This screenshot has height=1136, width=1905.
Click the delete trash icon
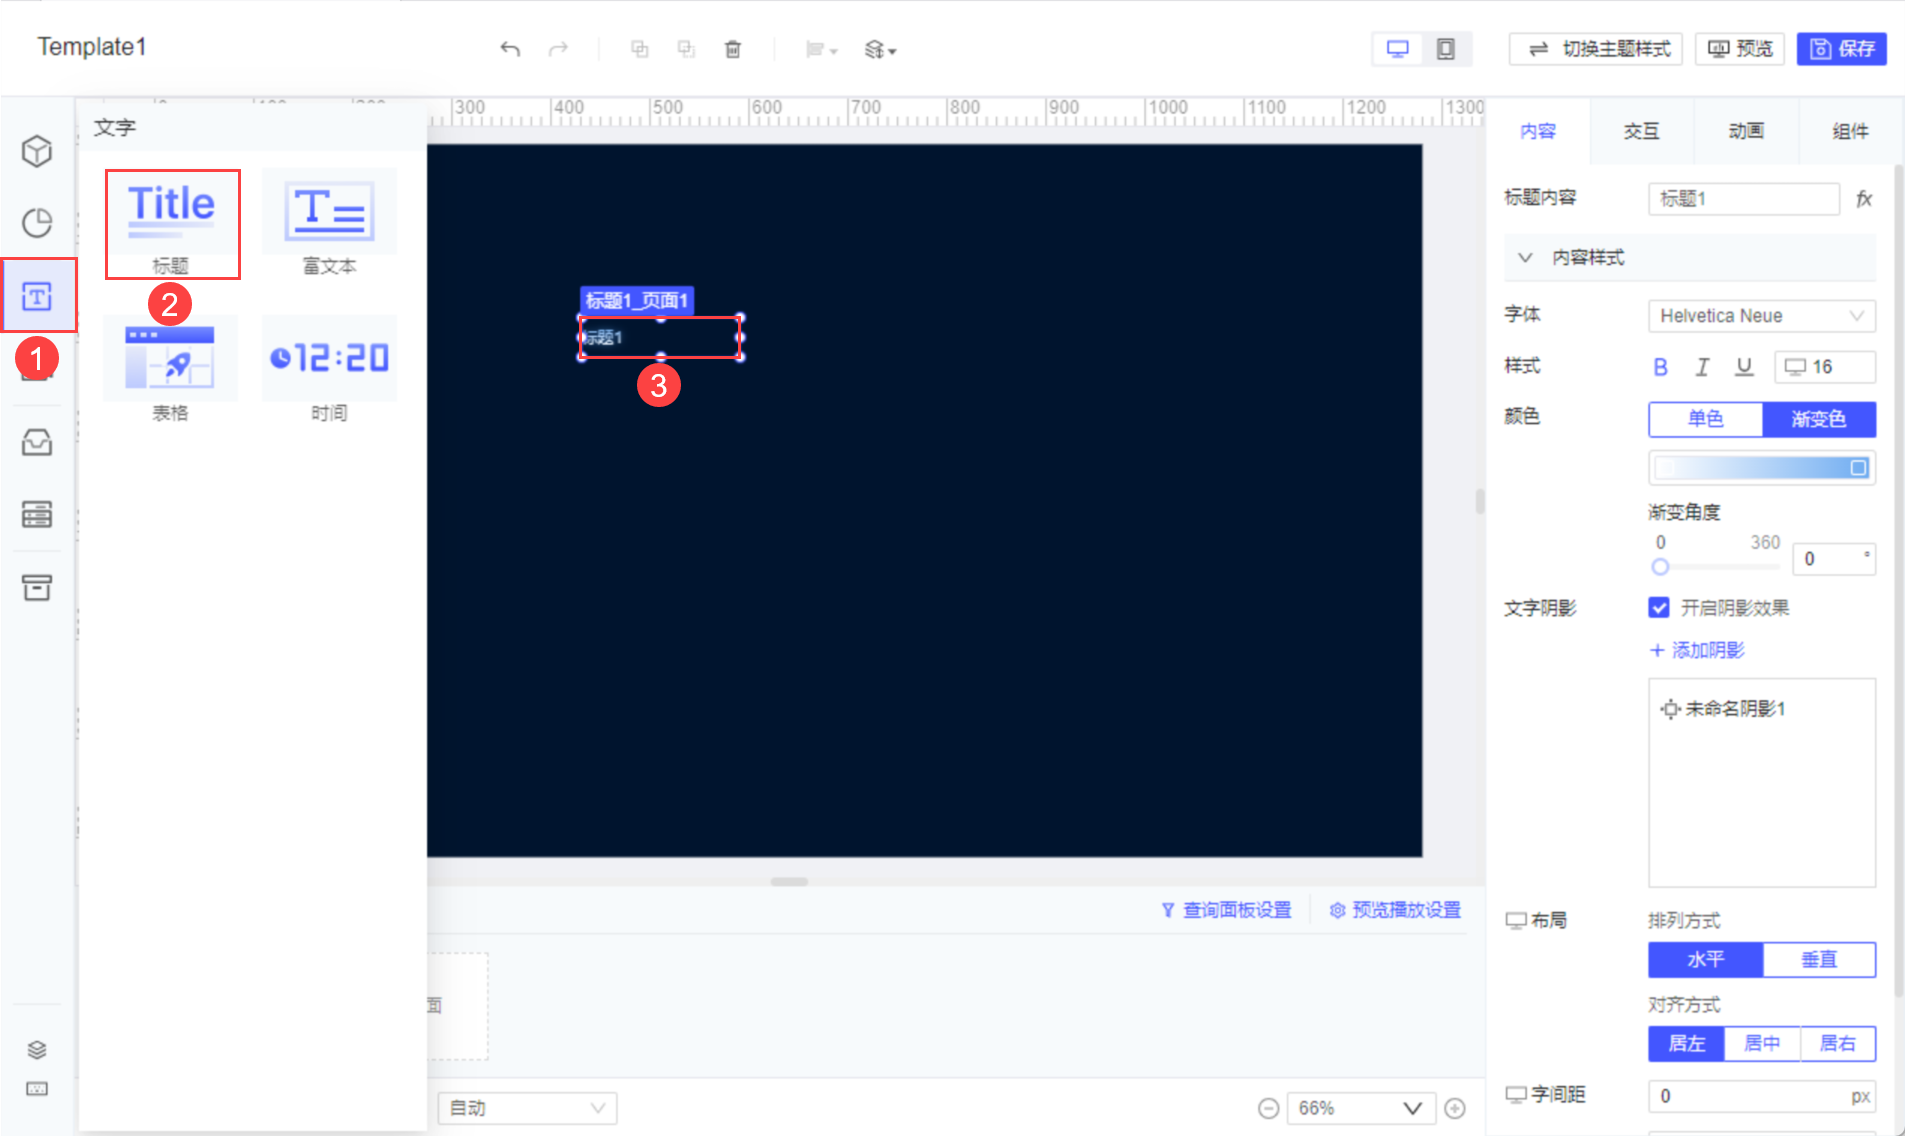pos(733,49)
